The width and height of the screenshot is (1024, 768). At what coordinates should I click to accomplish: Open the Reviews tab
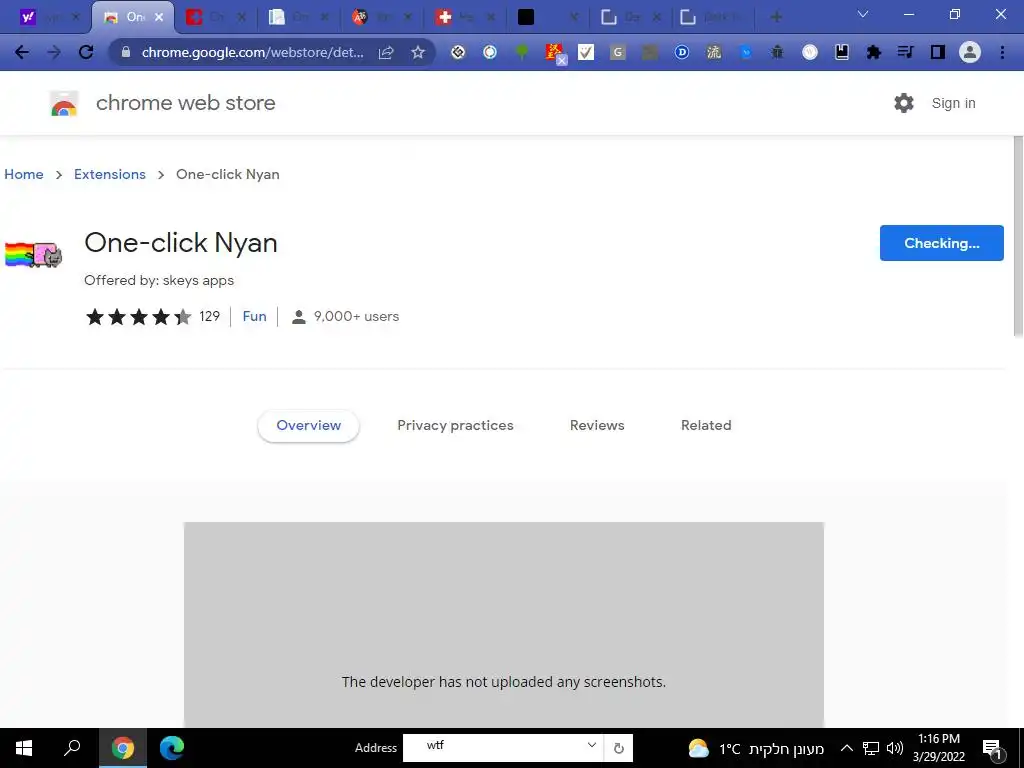[597, 425]
